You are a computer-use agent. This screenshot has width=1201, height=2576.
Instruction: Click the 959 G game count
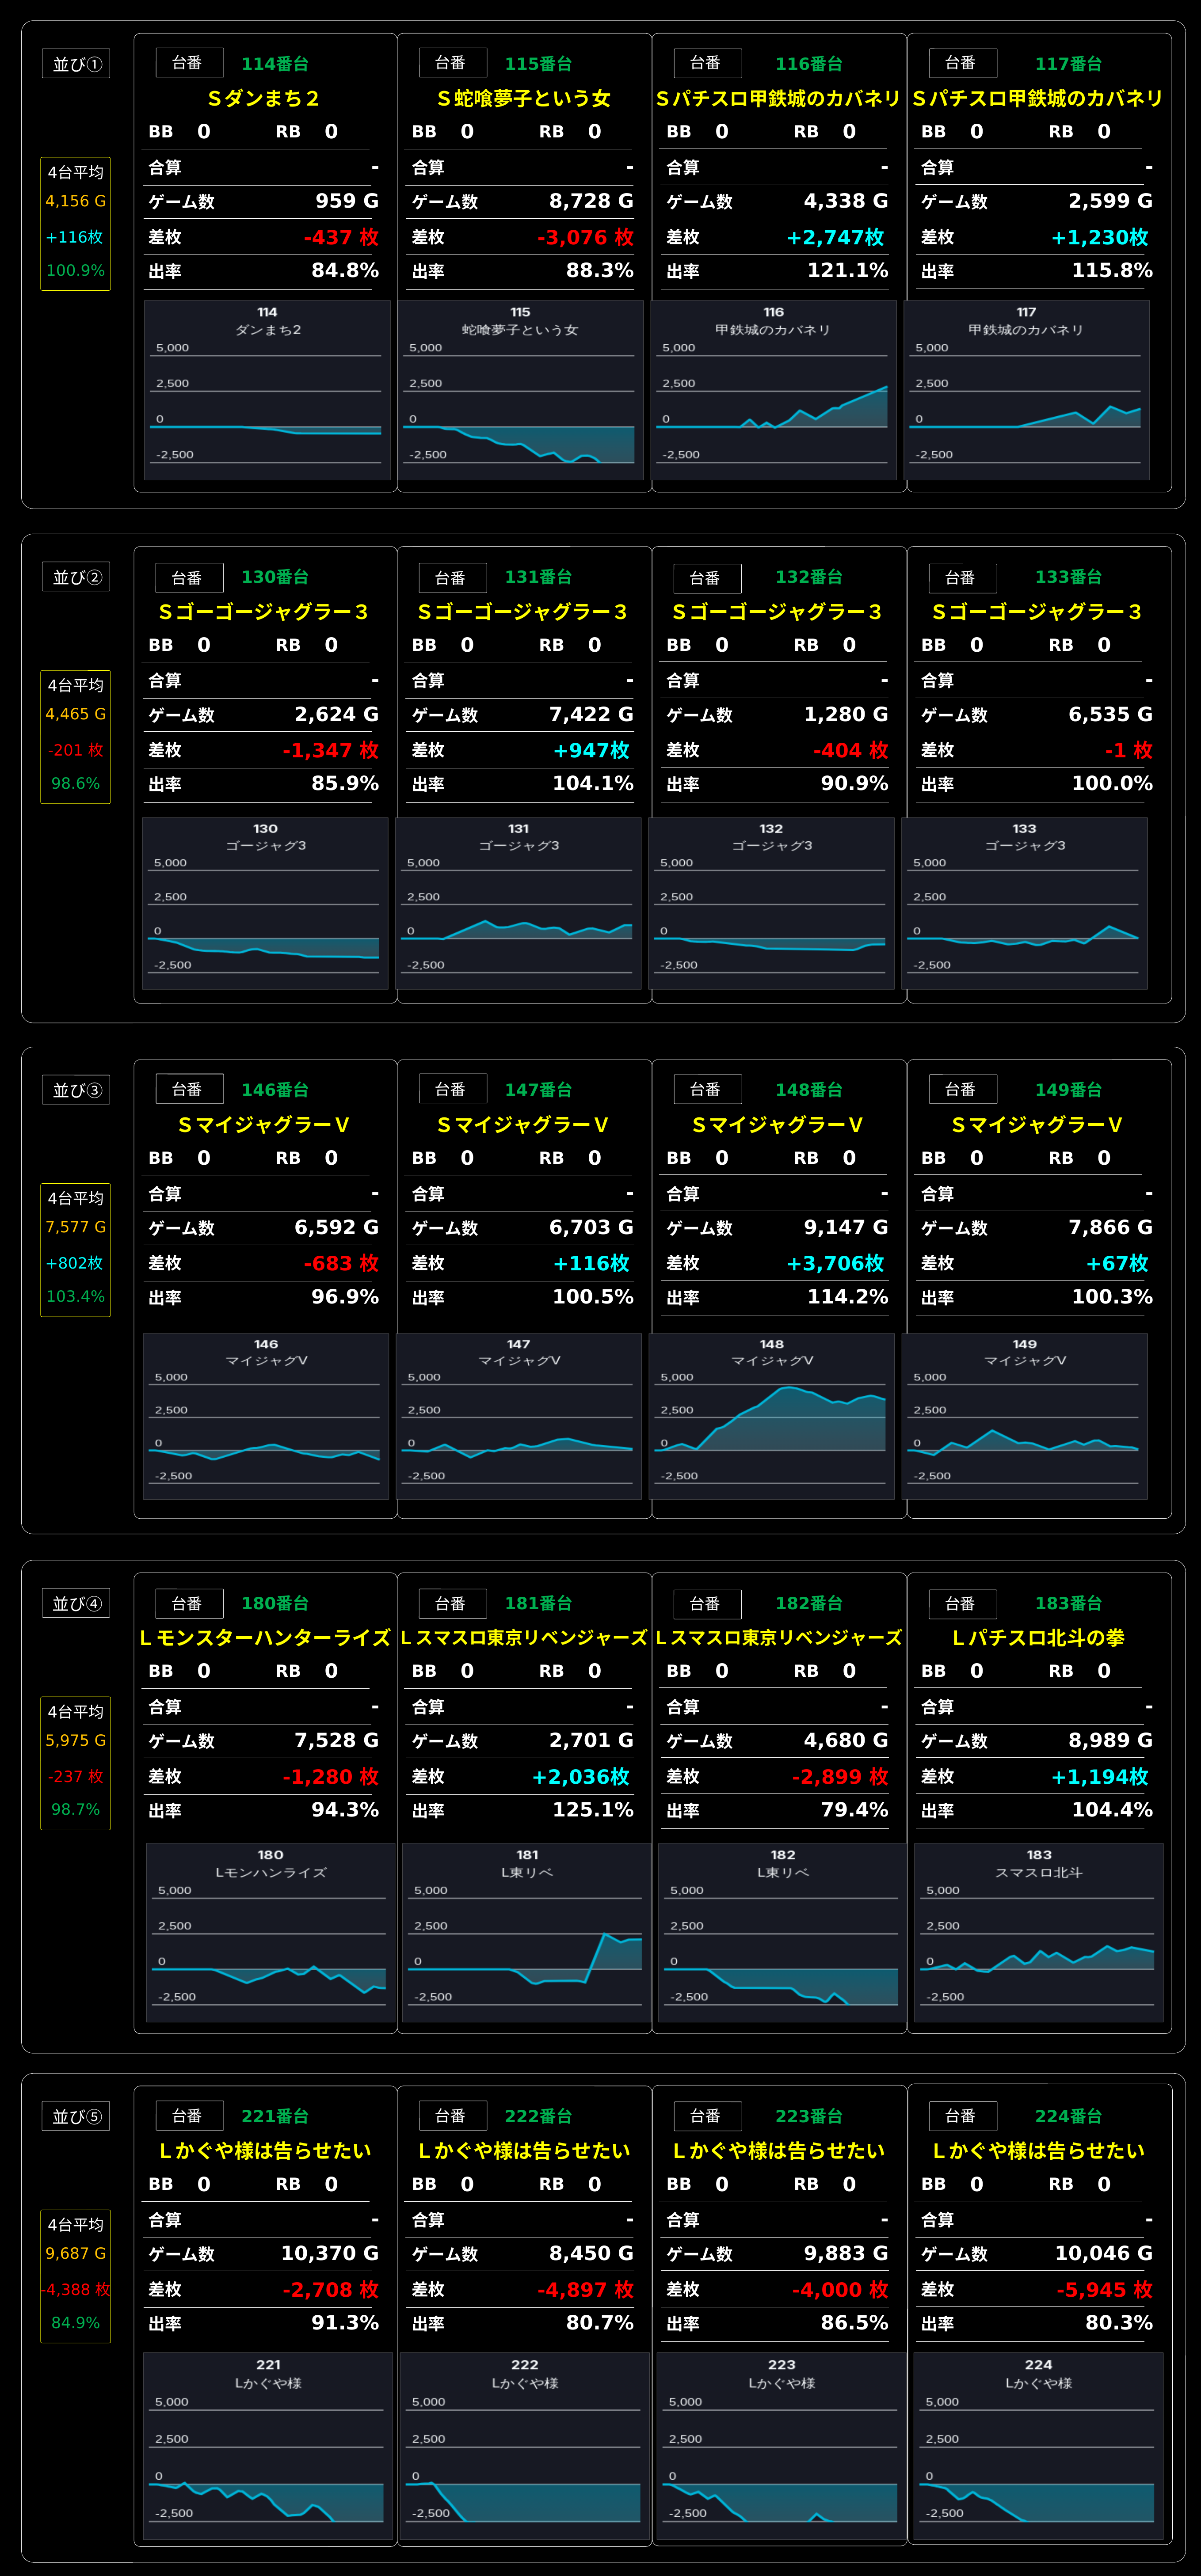tap(347, 201)
